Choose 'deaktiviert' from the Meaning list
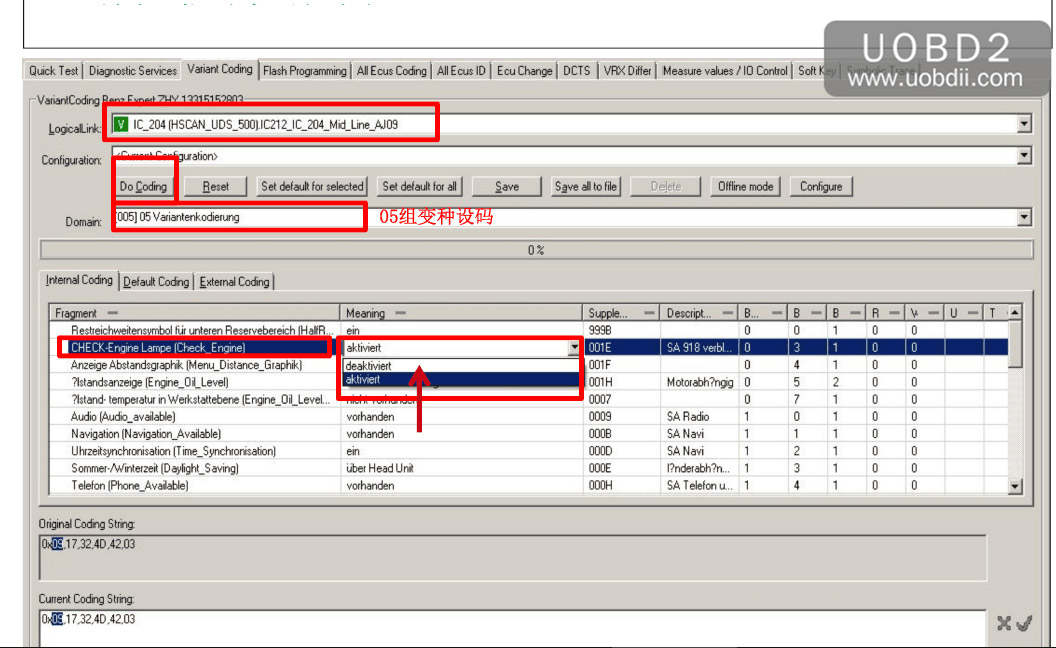This screenshot has height=648, width=1056. (x=461, y=366)
